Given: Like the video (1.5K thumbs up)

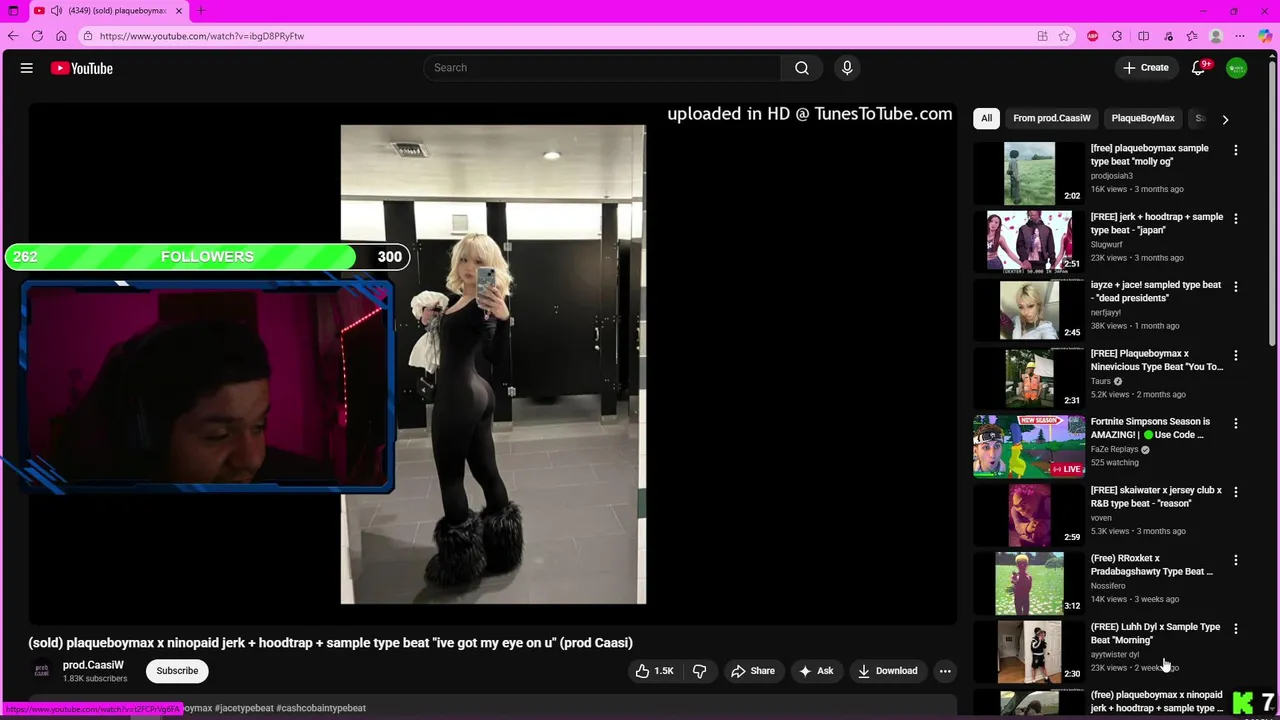Looking at the screenshot, I should (x=654, y=671).
